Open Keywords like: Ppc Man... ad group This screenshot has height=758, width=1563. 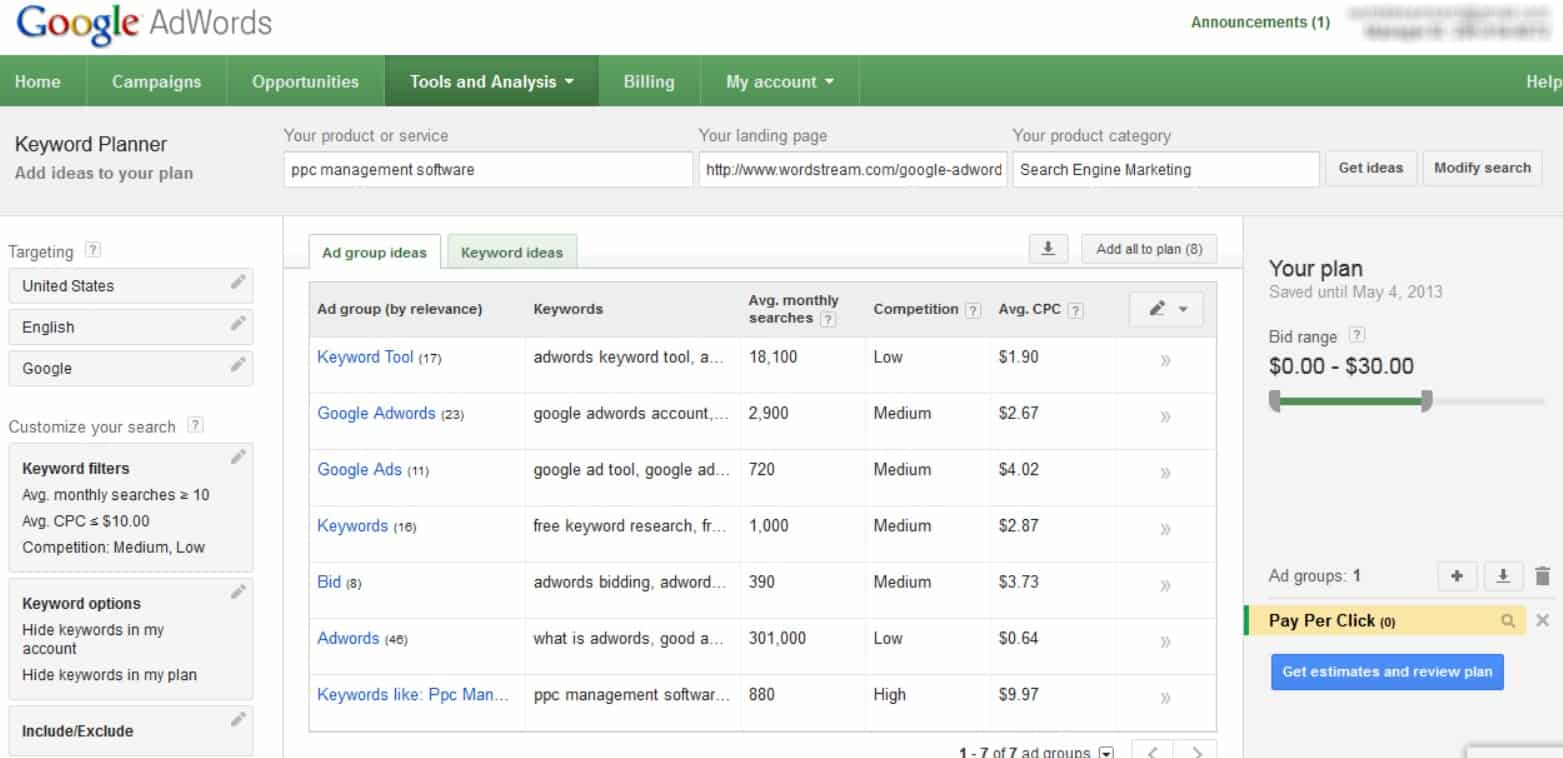413,694
